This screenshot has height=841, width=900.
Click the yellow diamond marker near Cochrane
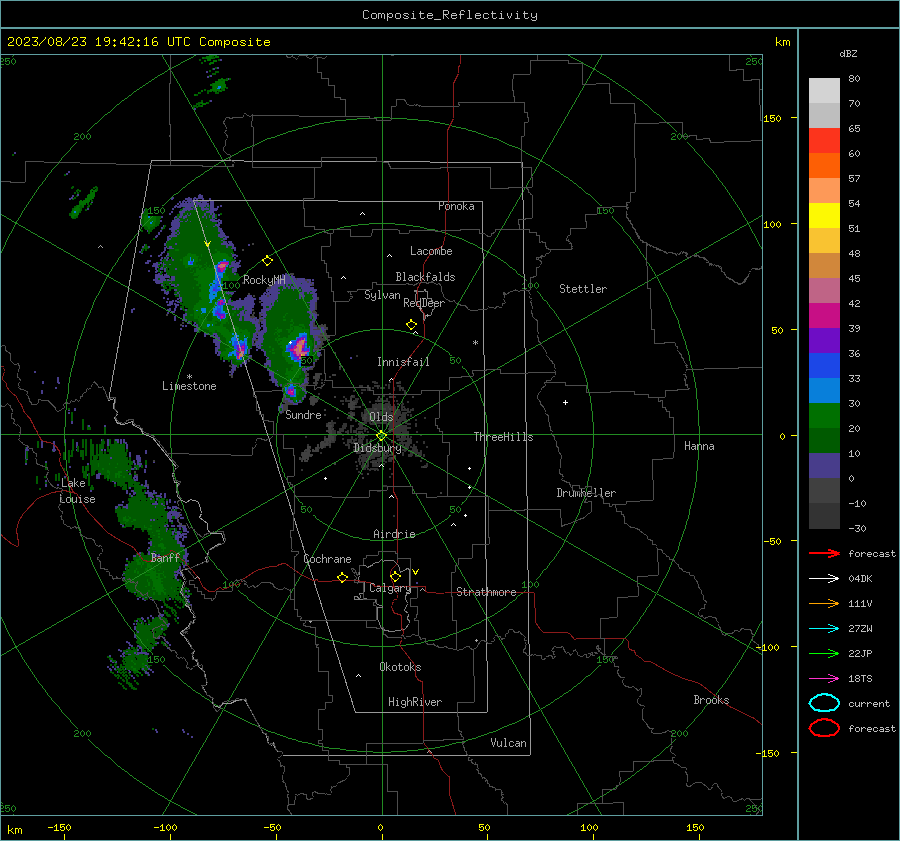[x=342, y=577]
